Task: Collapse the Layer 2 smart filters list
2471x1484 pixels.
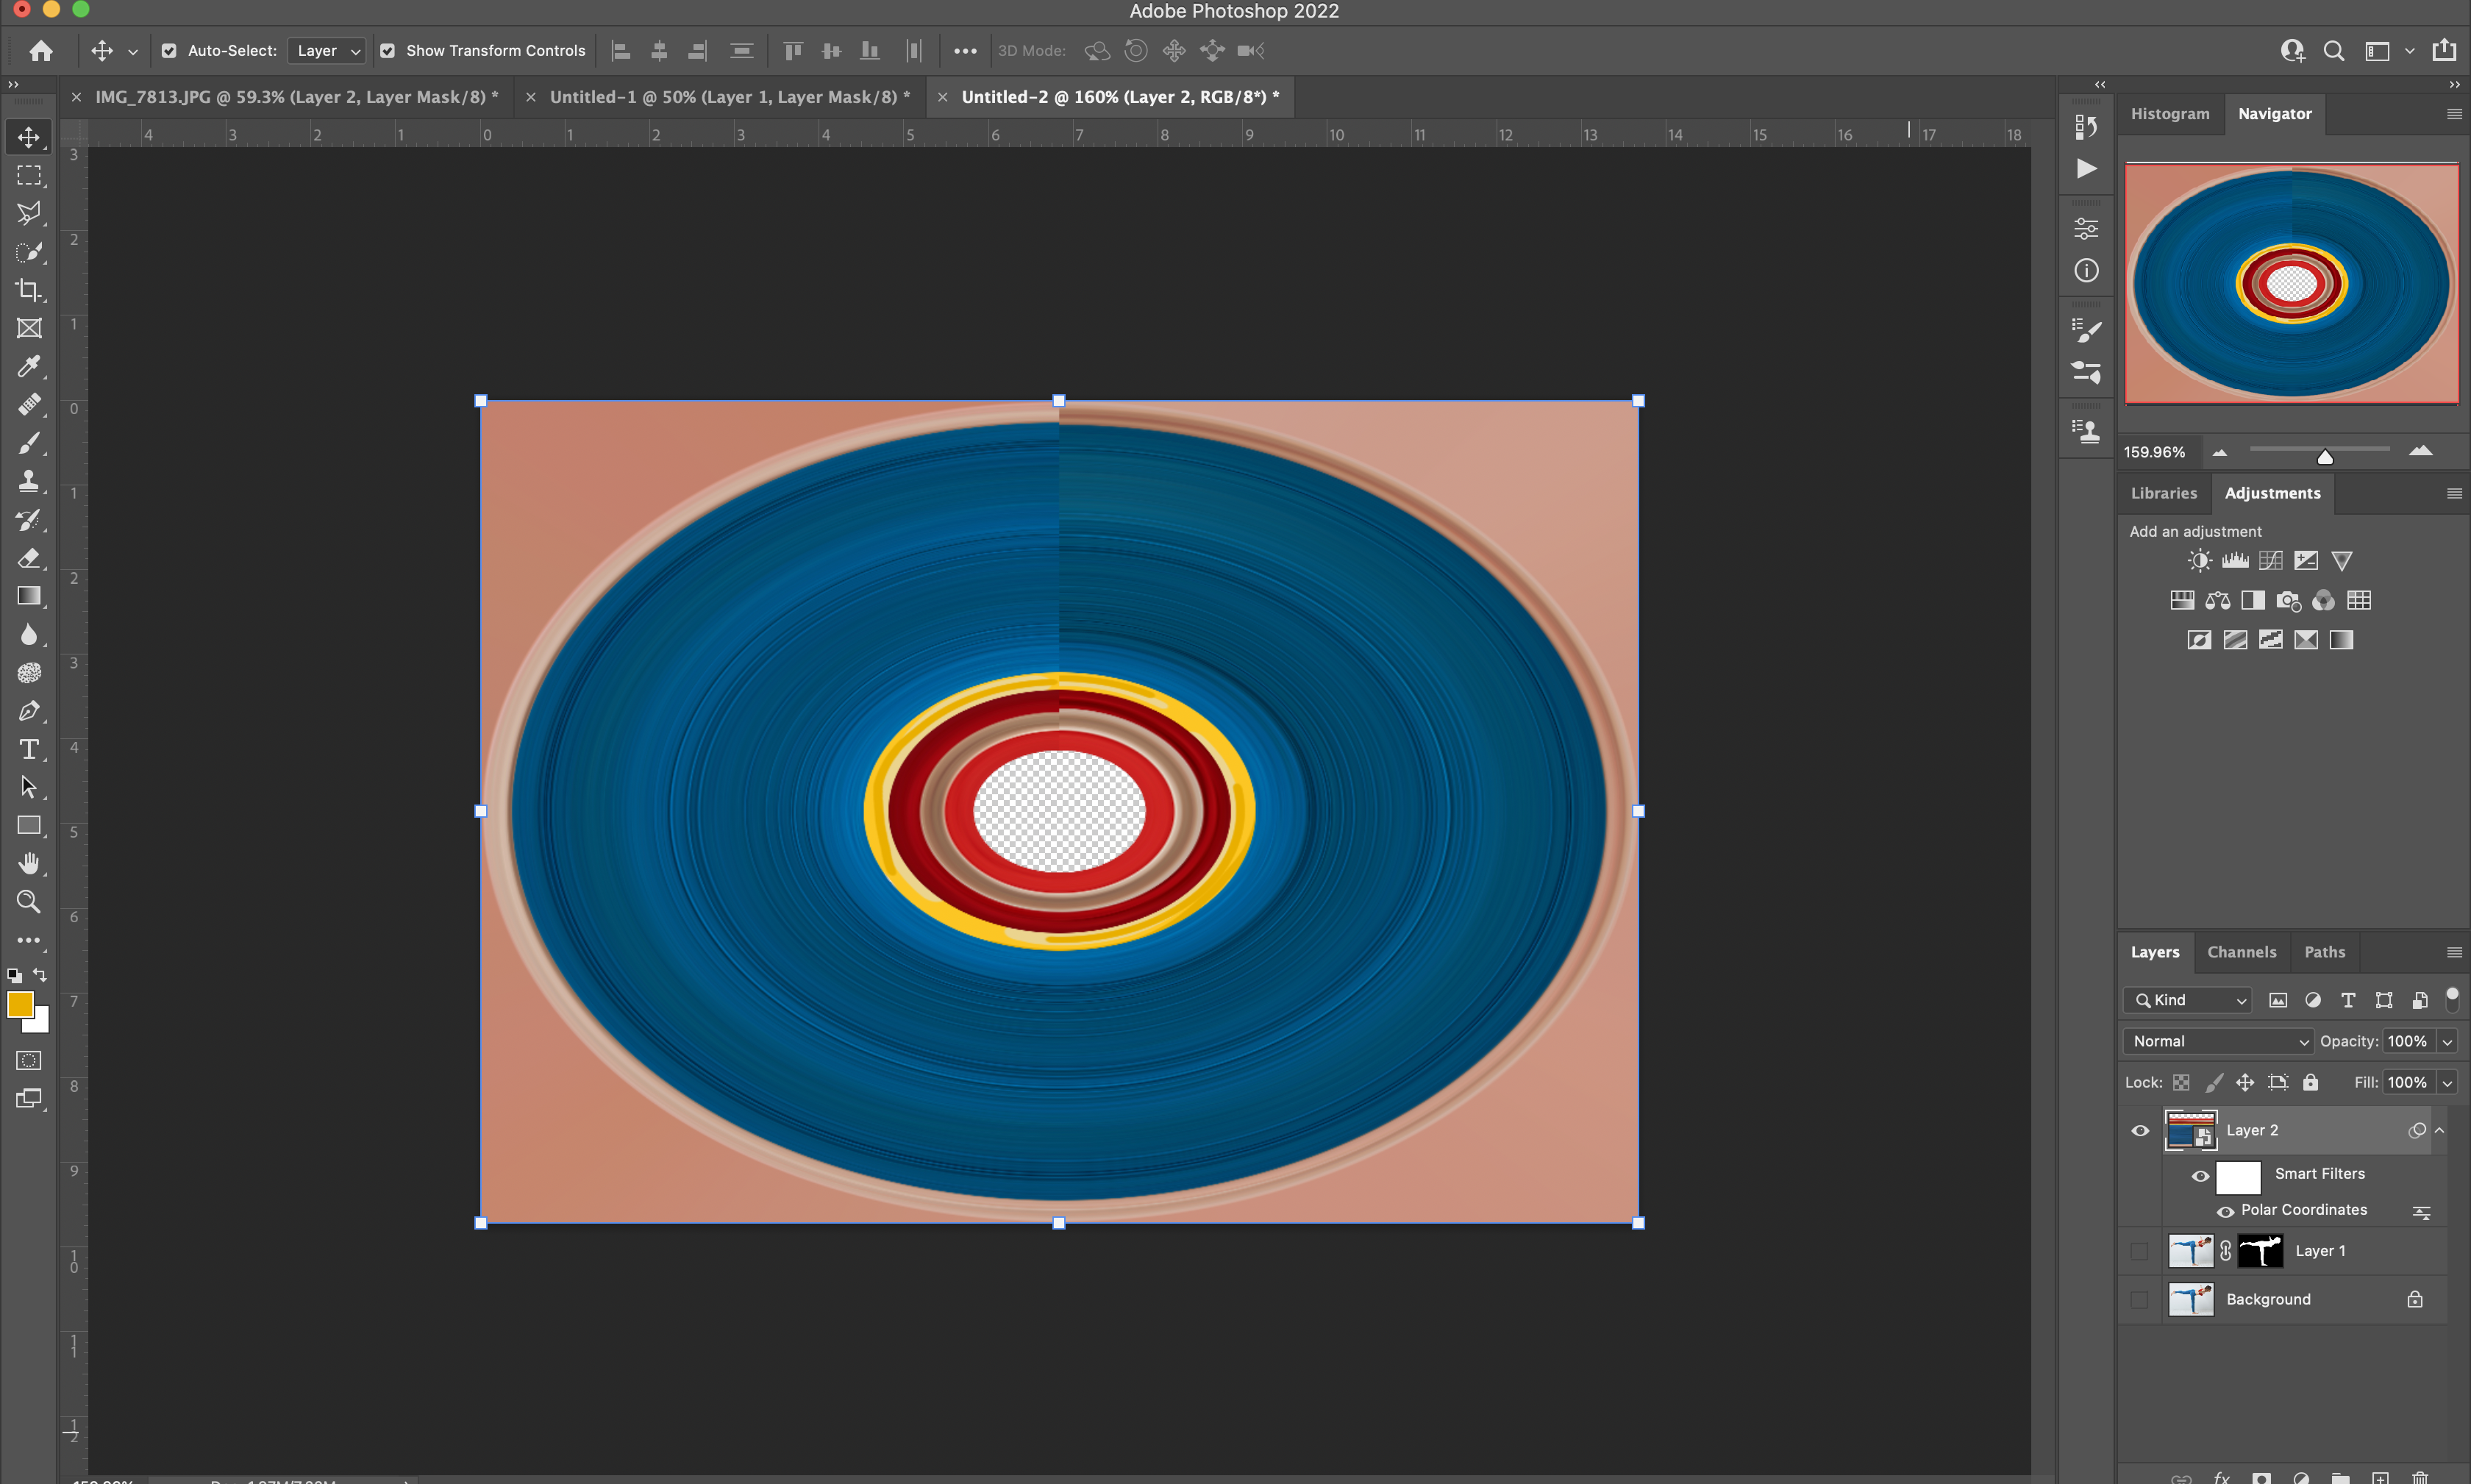Action: [x=2440, y=1130]
